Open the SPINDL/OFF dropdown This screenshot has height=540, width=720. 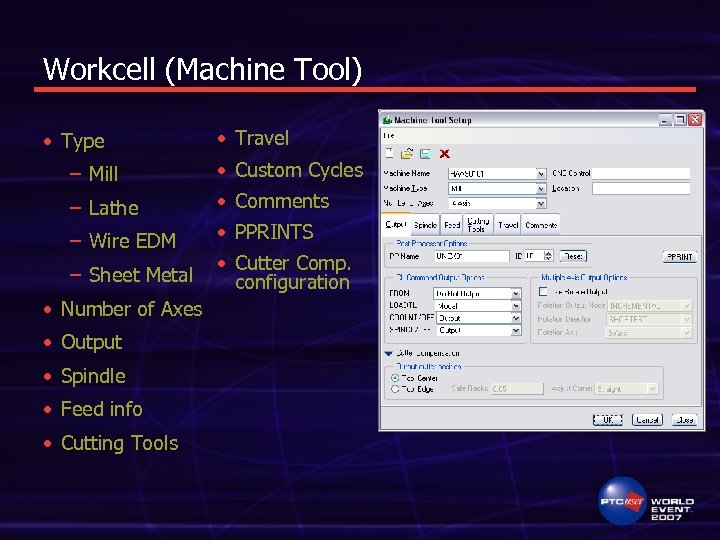point(516,330)
